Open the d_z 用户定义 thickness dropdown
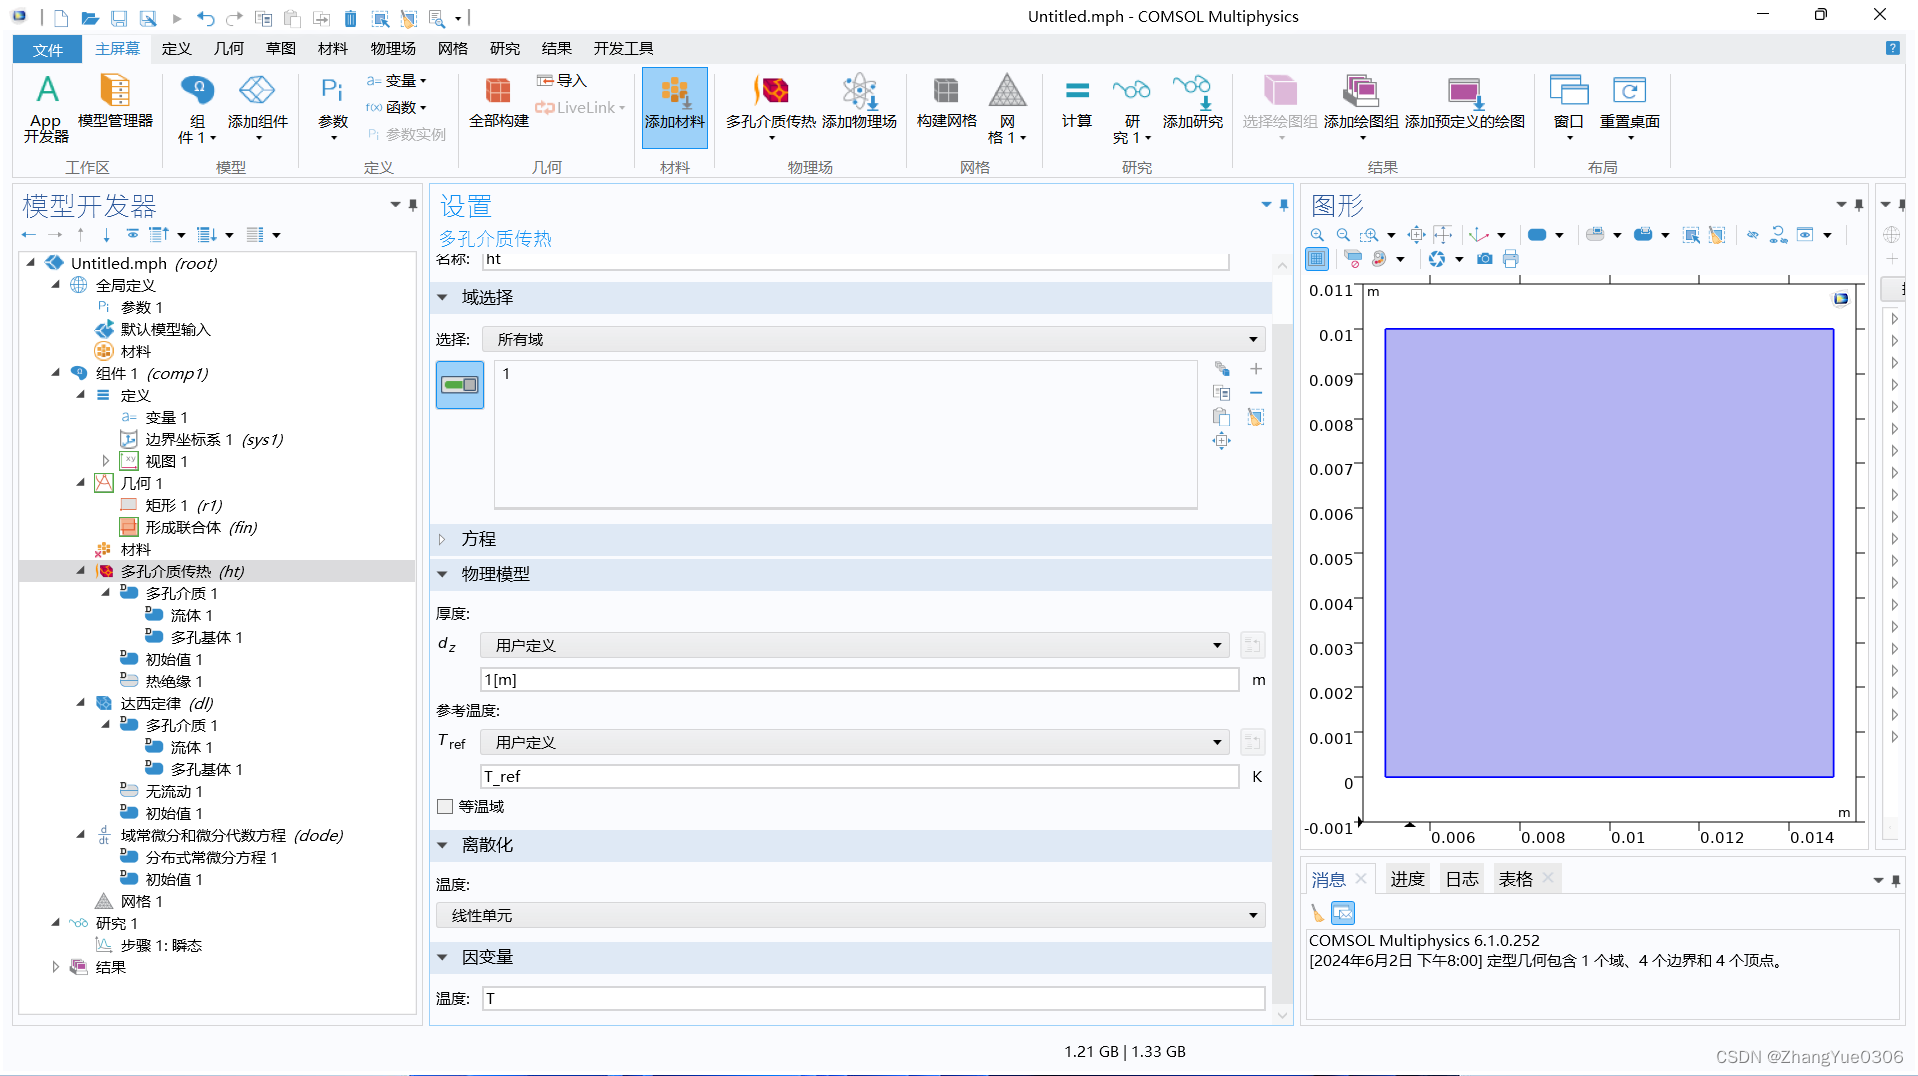Screen dimensions: 1918x1076 pos(855,645)
